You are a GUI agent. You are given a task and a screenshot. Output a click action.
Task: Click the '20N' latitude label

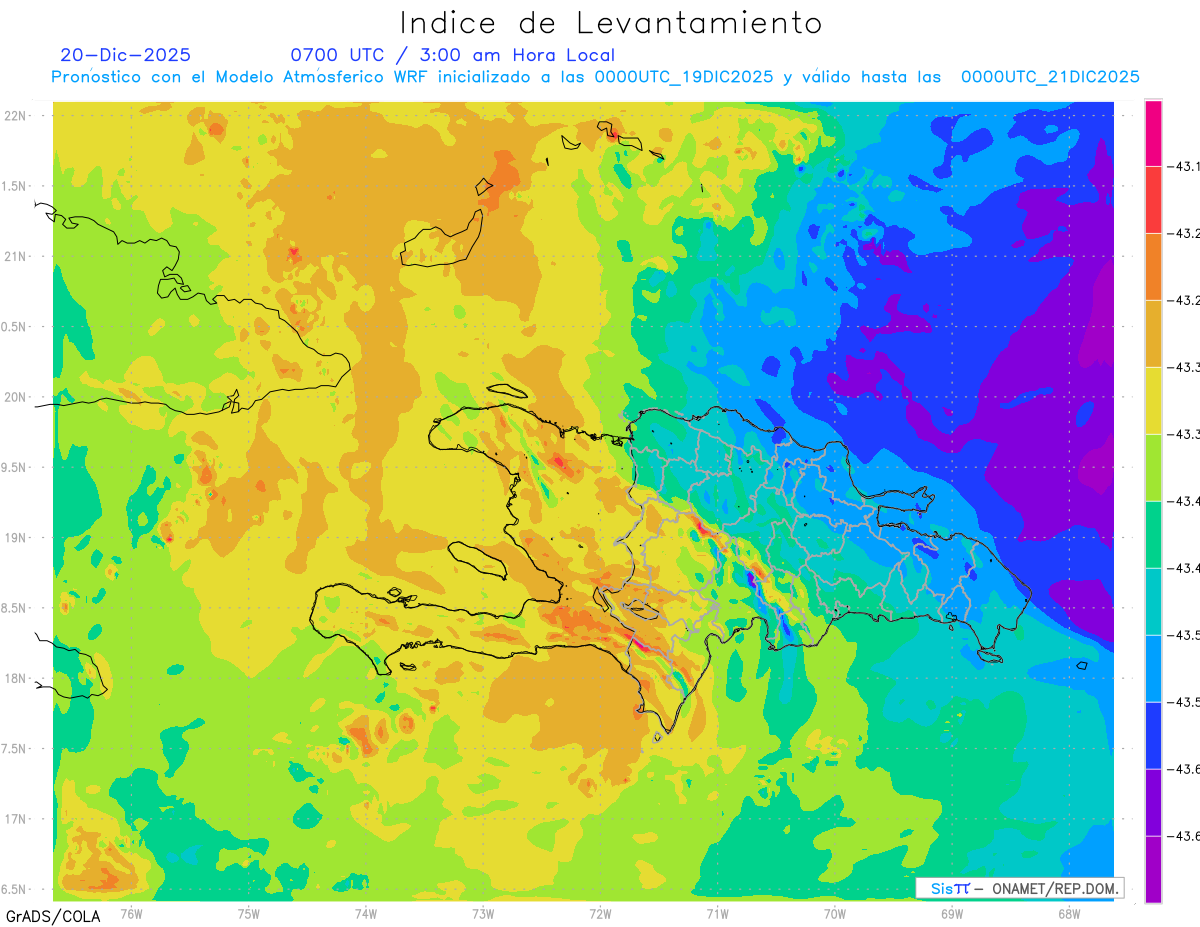[x=17, y=397]
